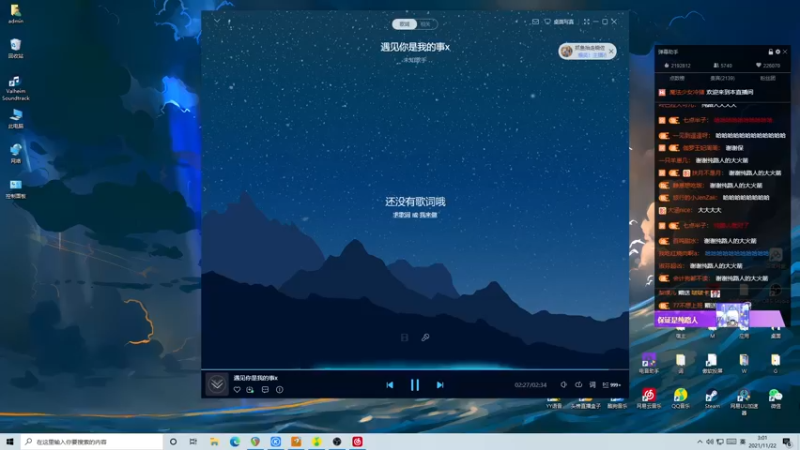The height and width of the screenshot is (450, 800).
Task: Click the song title 遇见你是我的事x in player bar
Action: pyautogui.click(x=256, y=378)
